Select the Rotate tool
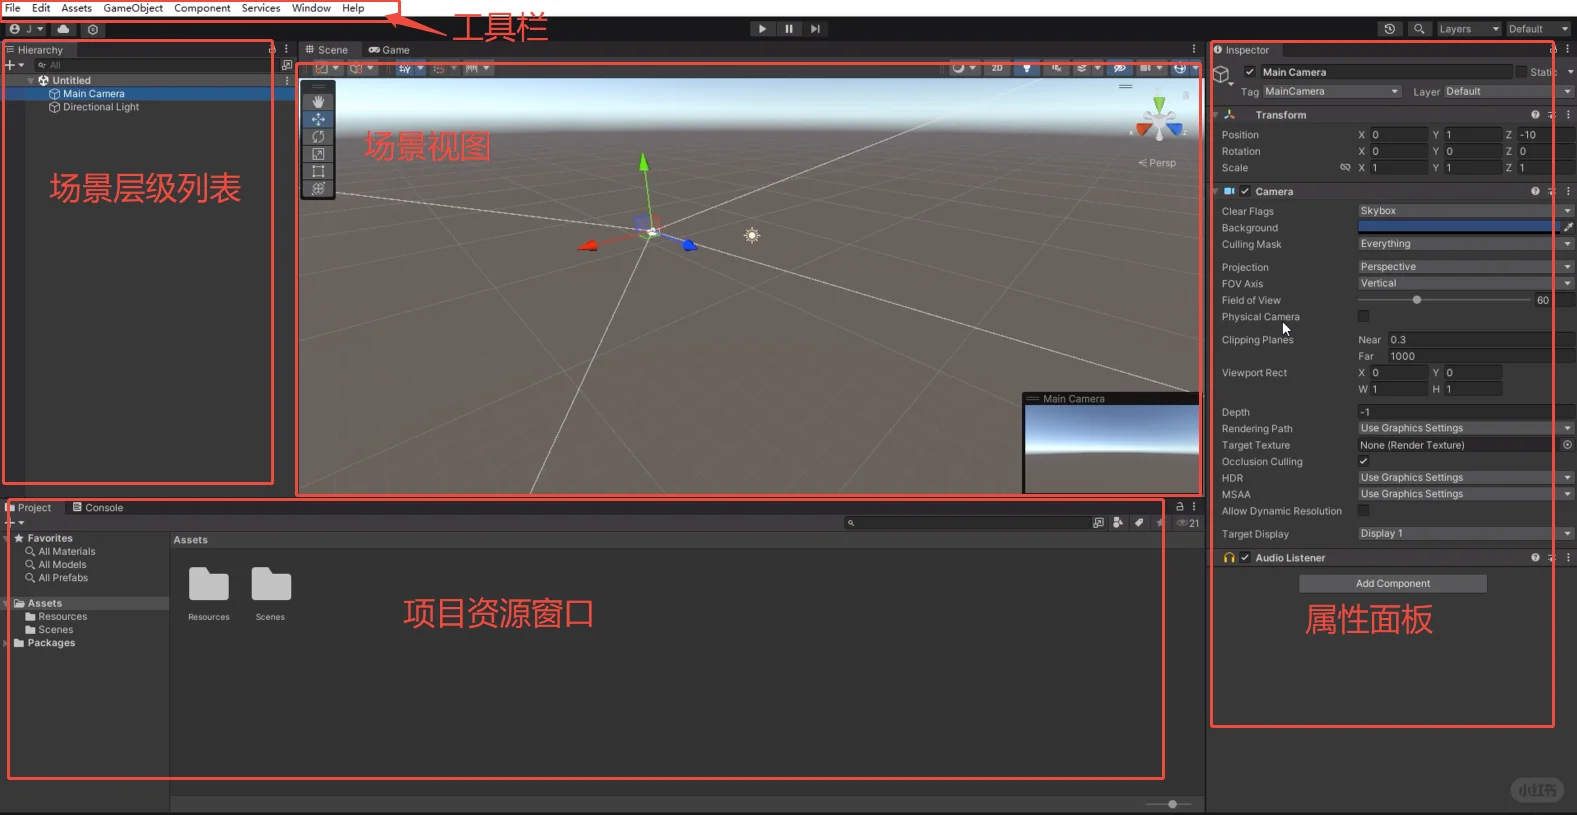 [318, 137]
